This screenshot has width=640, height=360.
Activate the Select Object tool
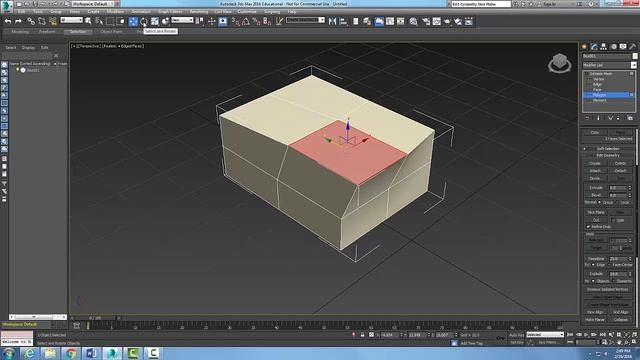click(x=88, y=21)
